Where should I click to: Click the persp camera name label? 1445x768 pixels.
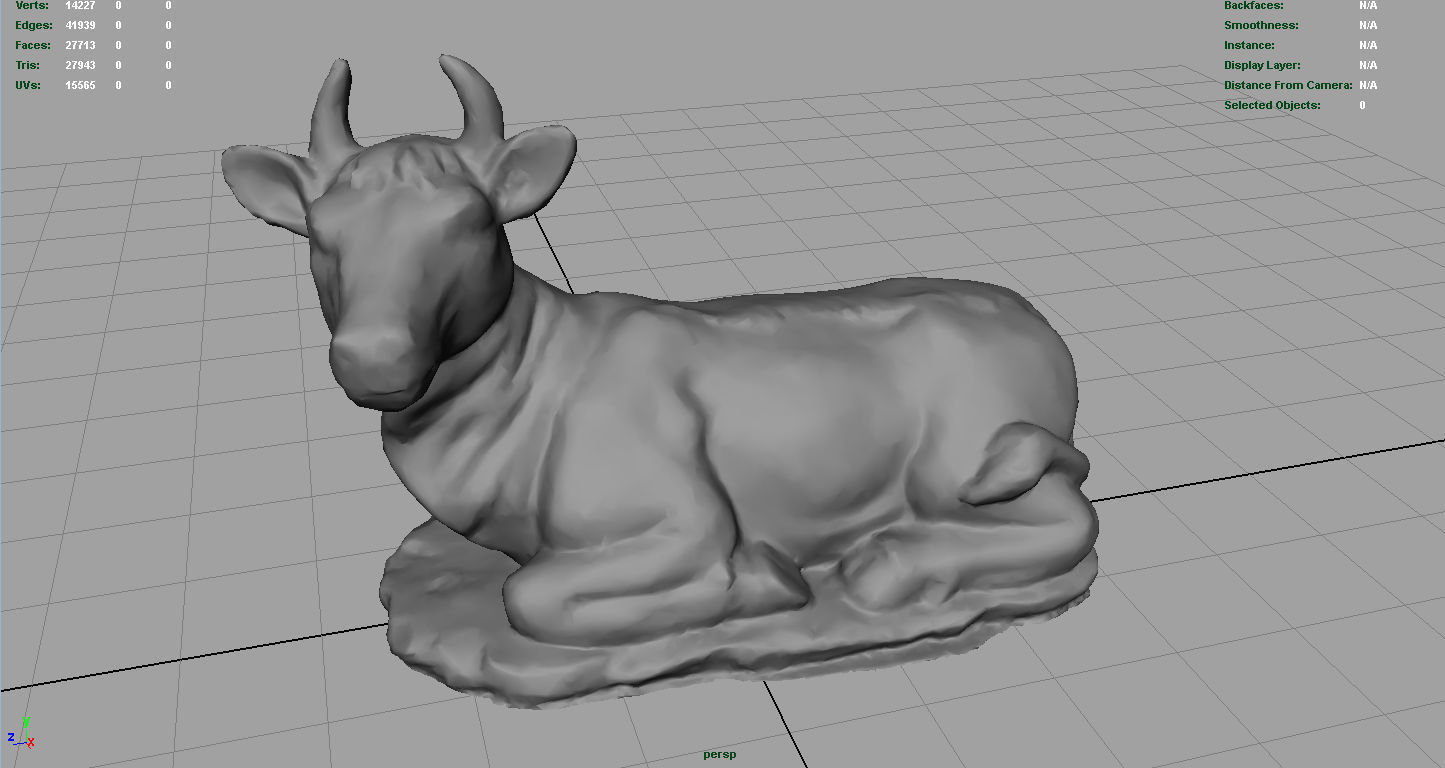(719, 754)
